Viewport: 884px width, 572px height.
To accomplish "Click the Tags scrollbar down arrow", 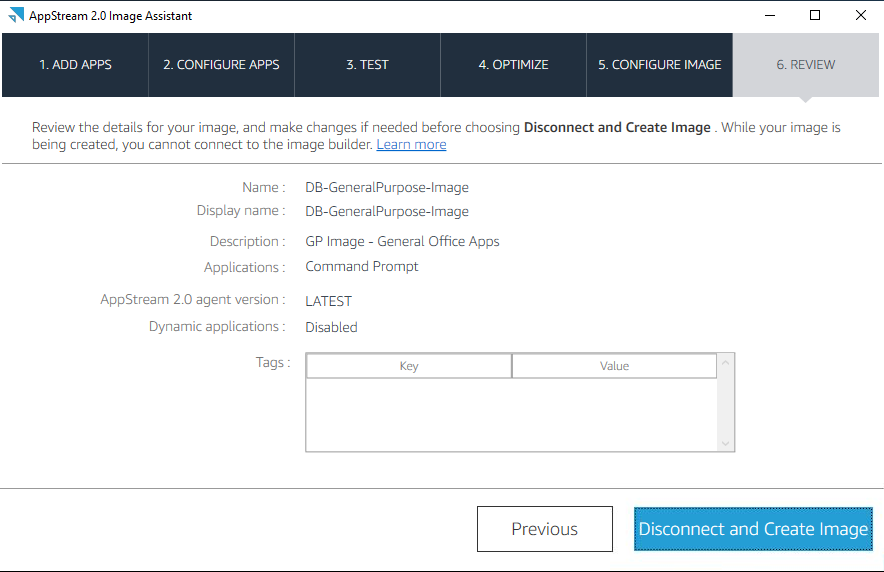I will pos(726,444).
